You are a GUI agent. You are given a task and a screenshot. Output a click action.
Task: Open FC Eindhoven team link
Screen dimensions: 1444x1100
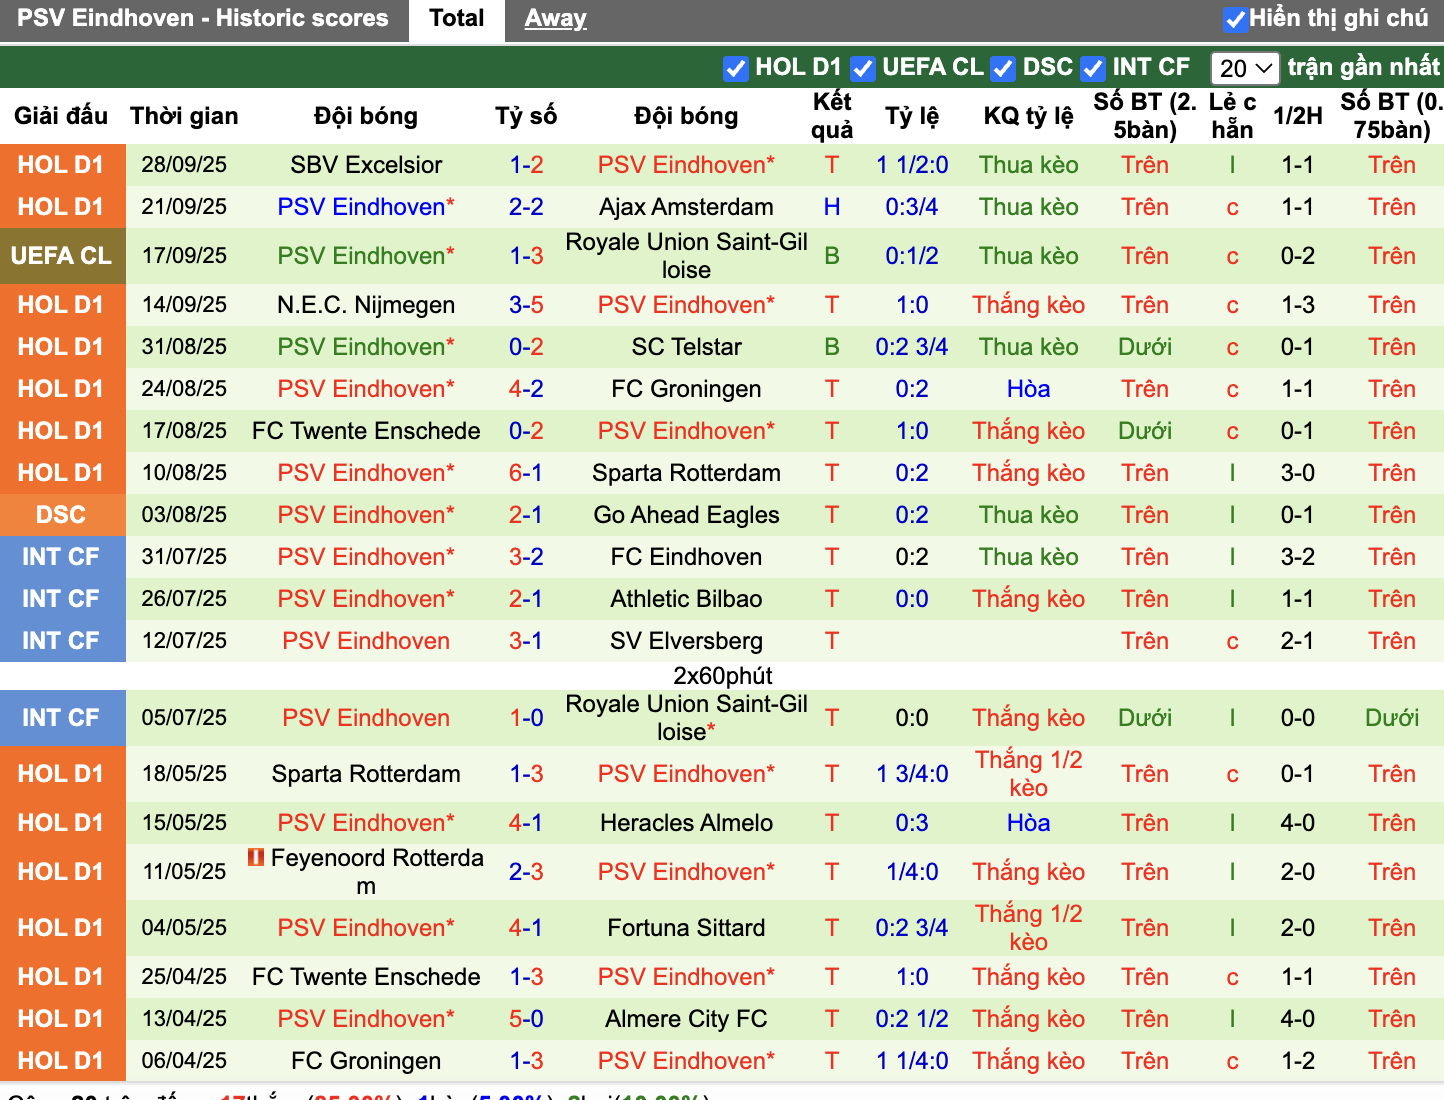[686, 557]
